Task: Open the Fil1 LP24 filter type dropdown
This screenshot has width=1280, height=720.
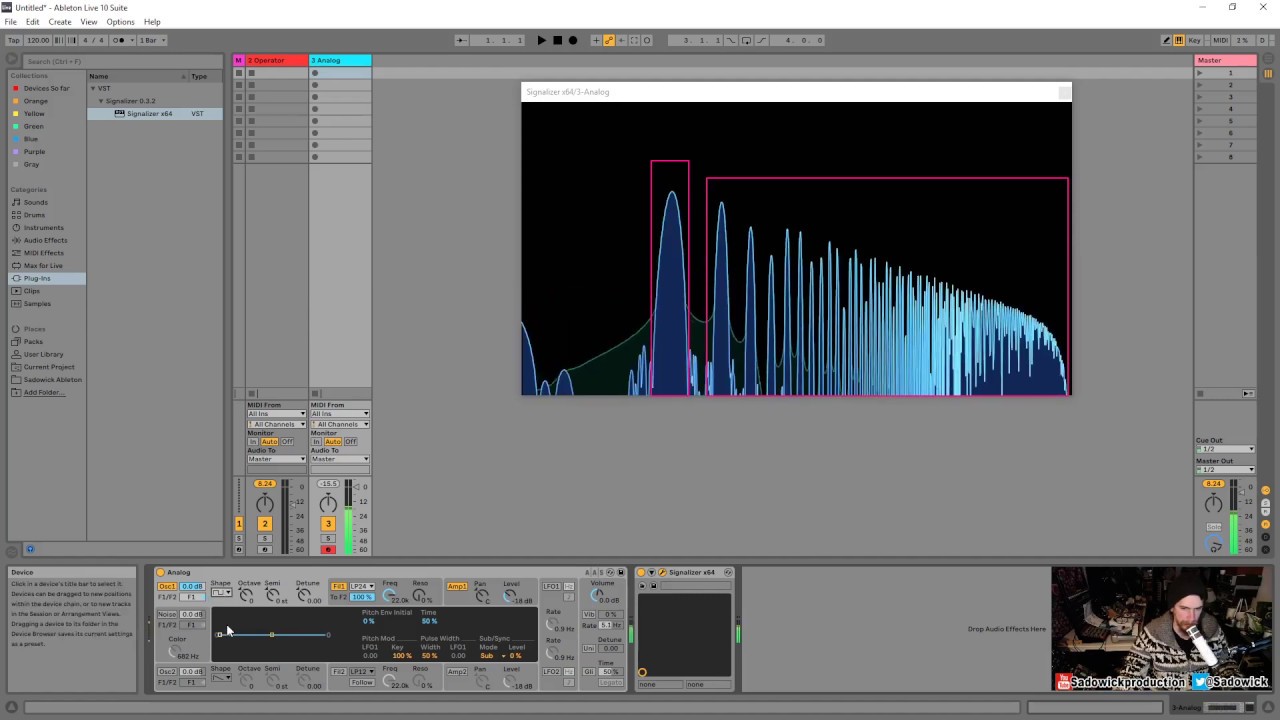Action: coord(362,587)
